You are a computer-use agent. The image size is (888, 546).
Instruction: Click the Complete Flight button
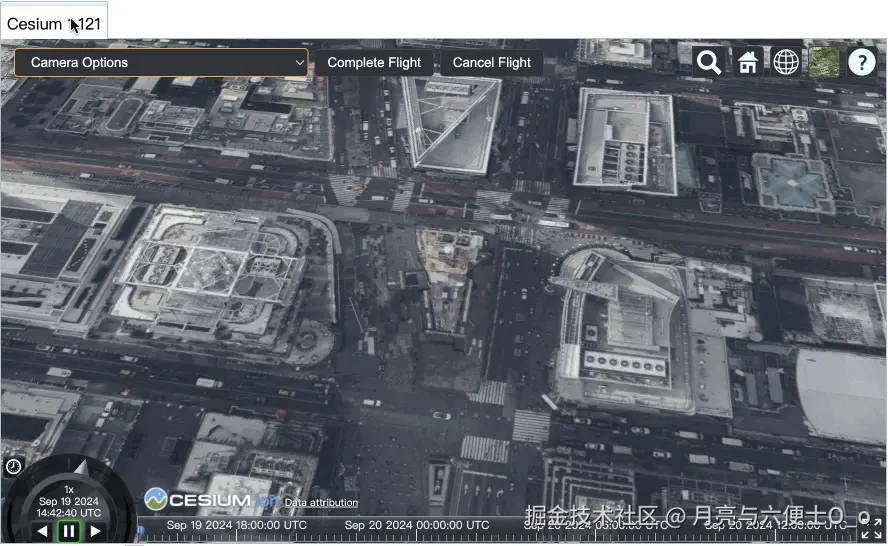[x=374, y=62]
